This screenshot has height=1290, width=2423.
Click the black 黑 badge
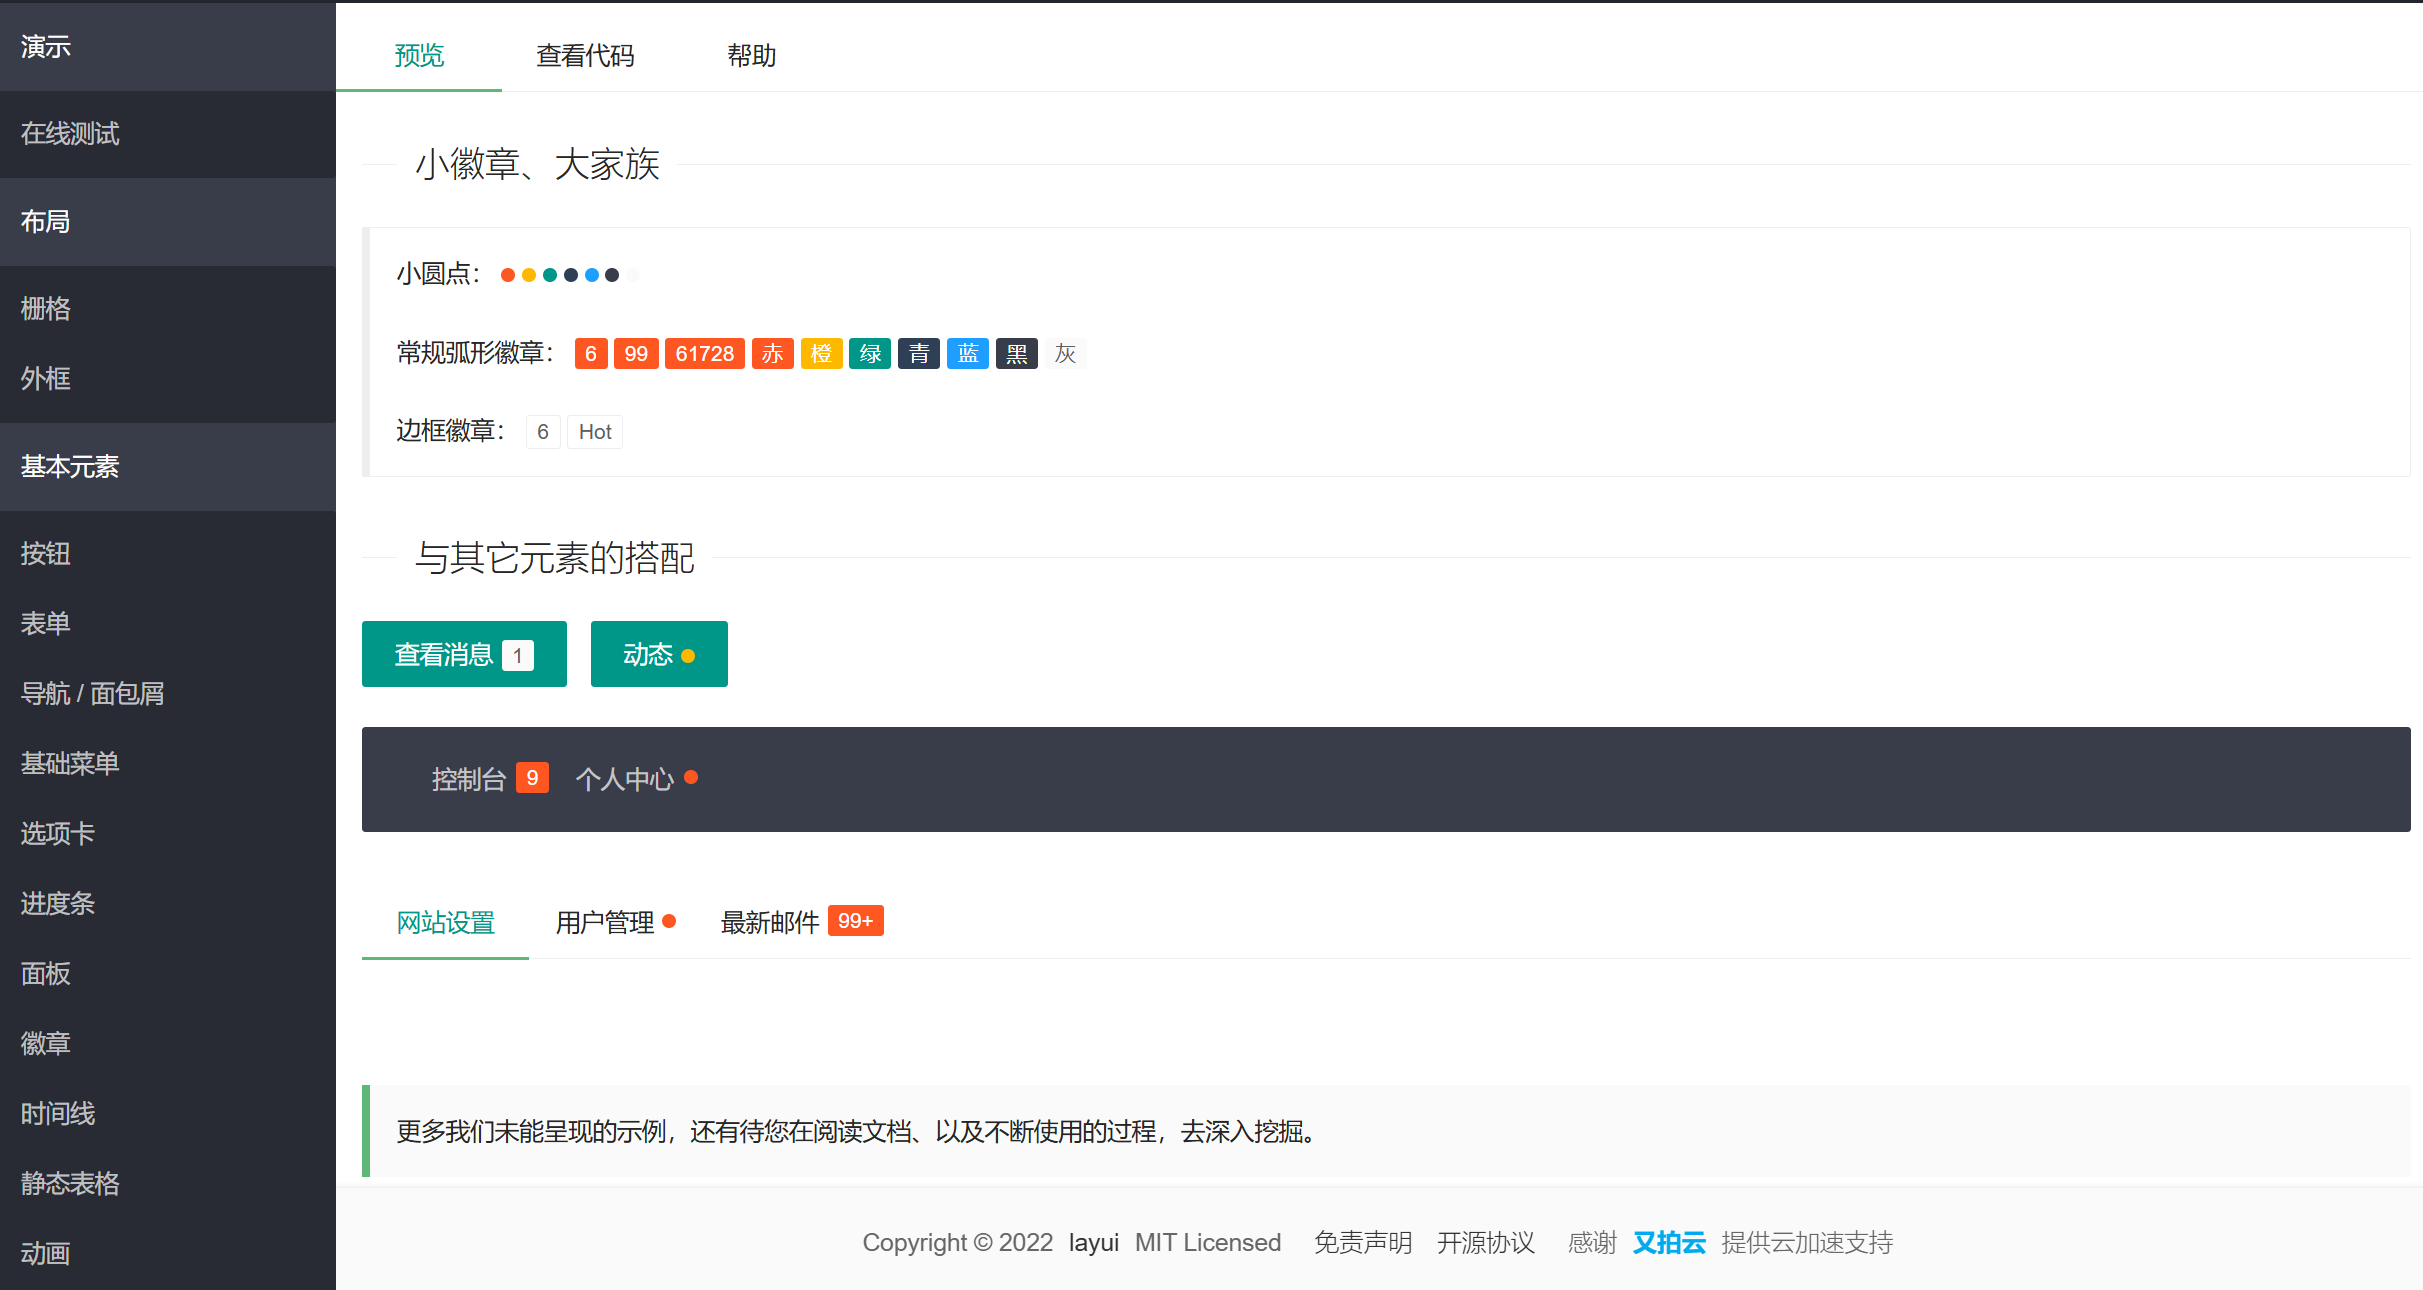pos(1015,353)
